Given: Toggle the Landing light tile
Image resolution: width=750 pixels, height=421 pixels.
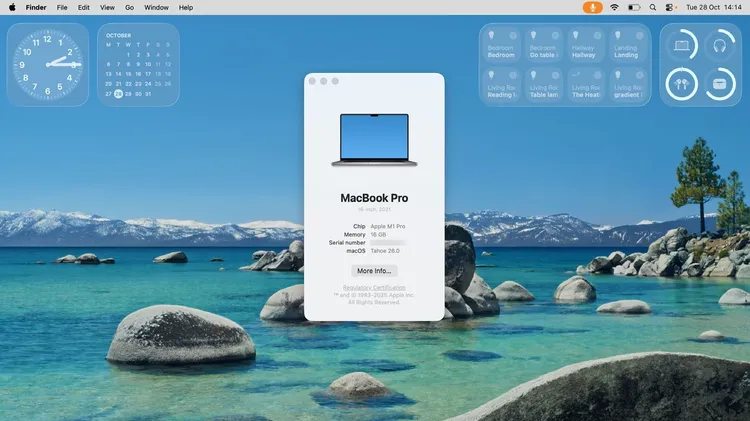Looking at the screenshot, I should (x=627, y=45).
